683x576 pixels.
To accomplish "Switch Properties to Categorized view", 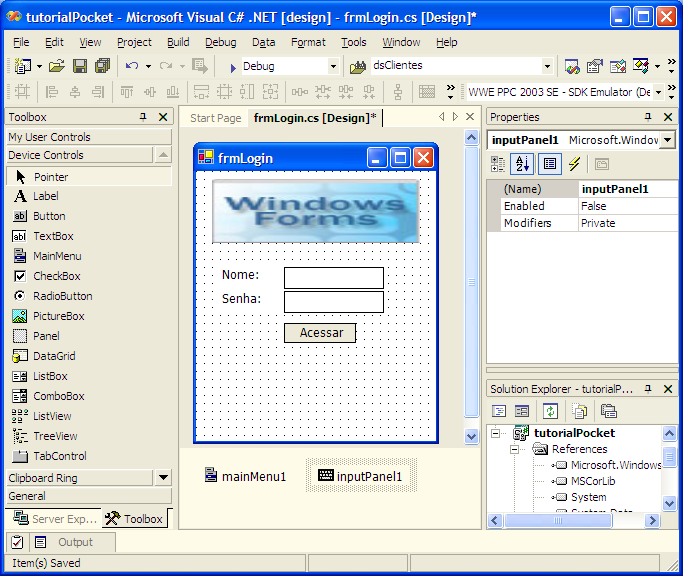I will point(498,164).
